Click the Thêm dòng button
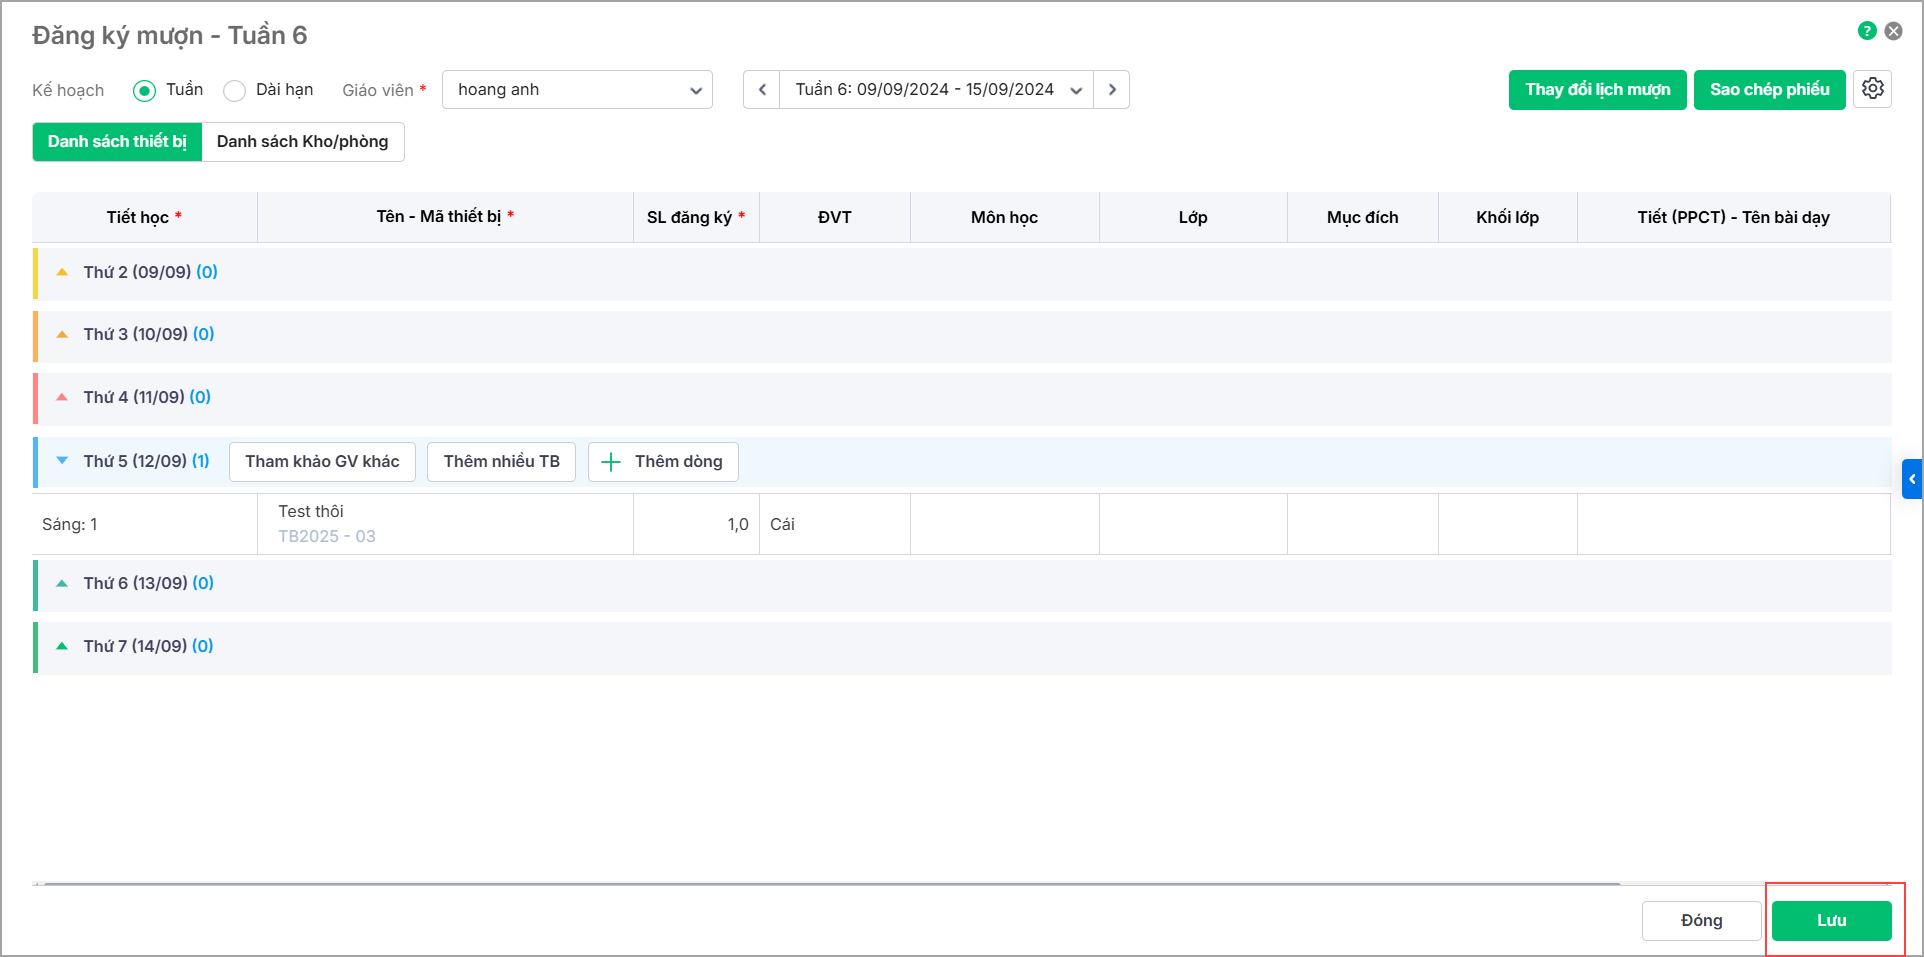This screenshot has height=957, width=1924. point(663,462)
